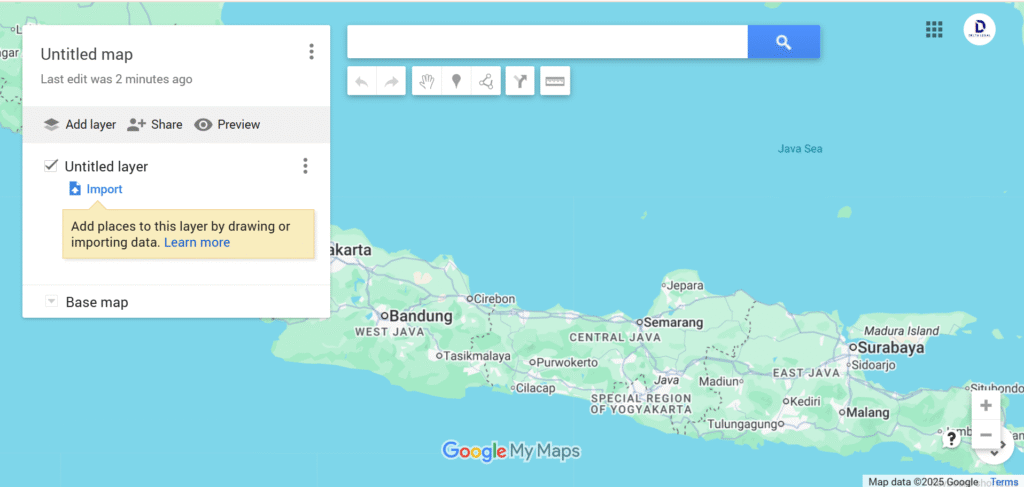Open the Untitled map three-dot menu
1024x487 pixels.
click(x=312, y=52)
